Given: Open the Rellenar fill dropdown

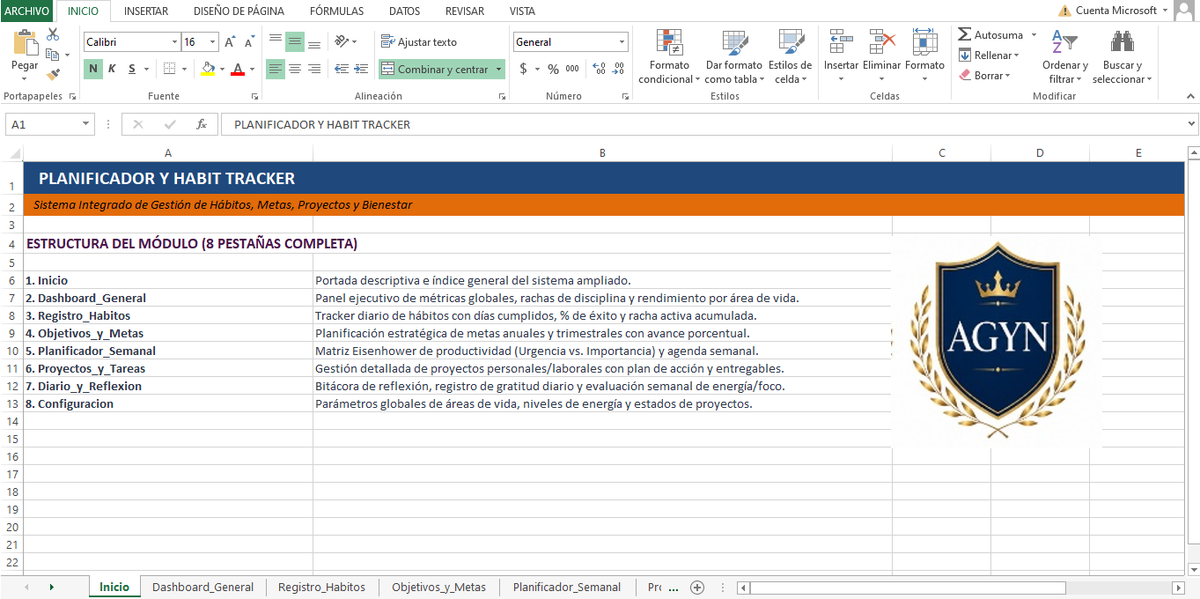Looking at the screenshot, I should pos(989,55).
